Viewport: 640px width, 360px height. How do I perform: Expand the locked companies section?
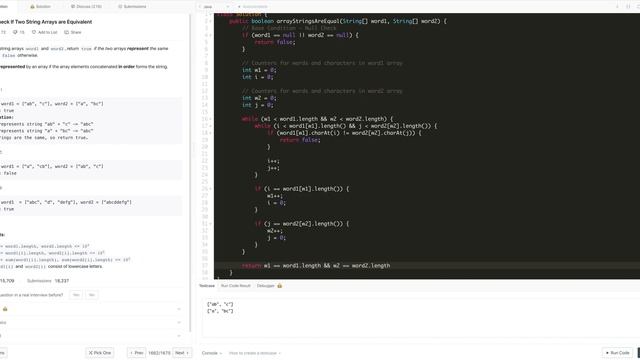(179, 309)
